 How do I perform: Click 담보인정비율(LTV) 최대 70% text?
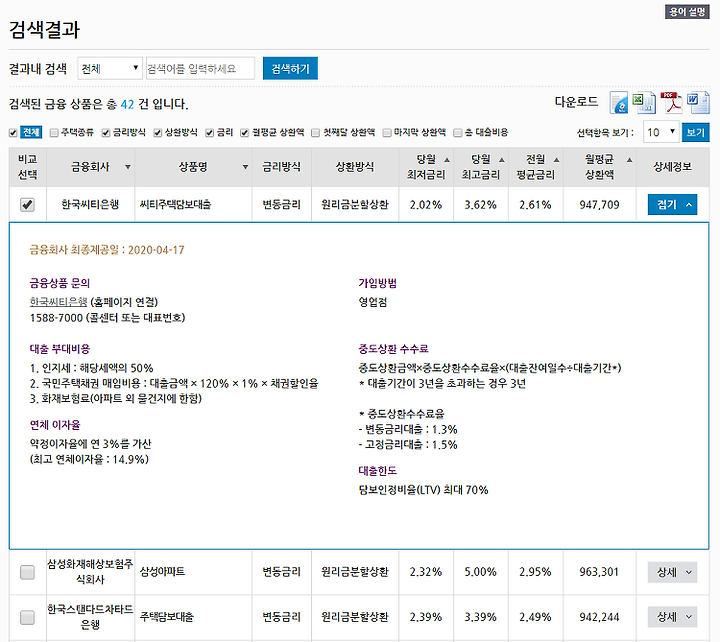pos(423,490)
